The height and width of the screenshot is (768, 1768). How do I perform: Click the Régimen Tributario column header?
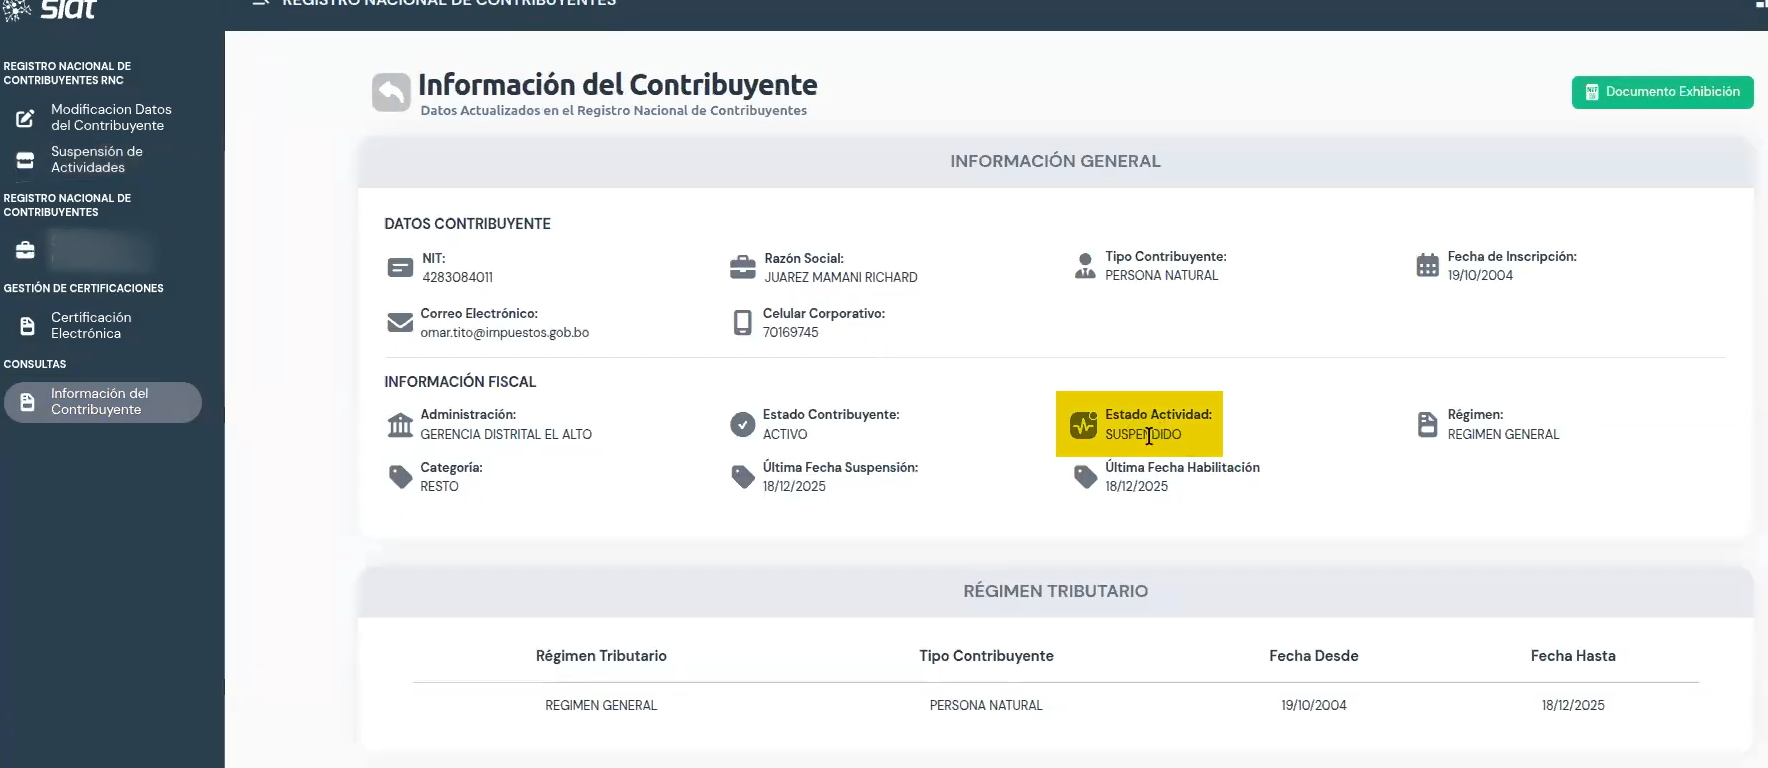(x=601, y=656)
